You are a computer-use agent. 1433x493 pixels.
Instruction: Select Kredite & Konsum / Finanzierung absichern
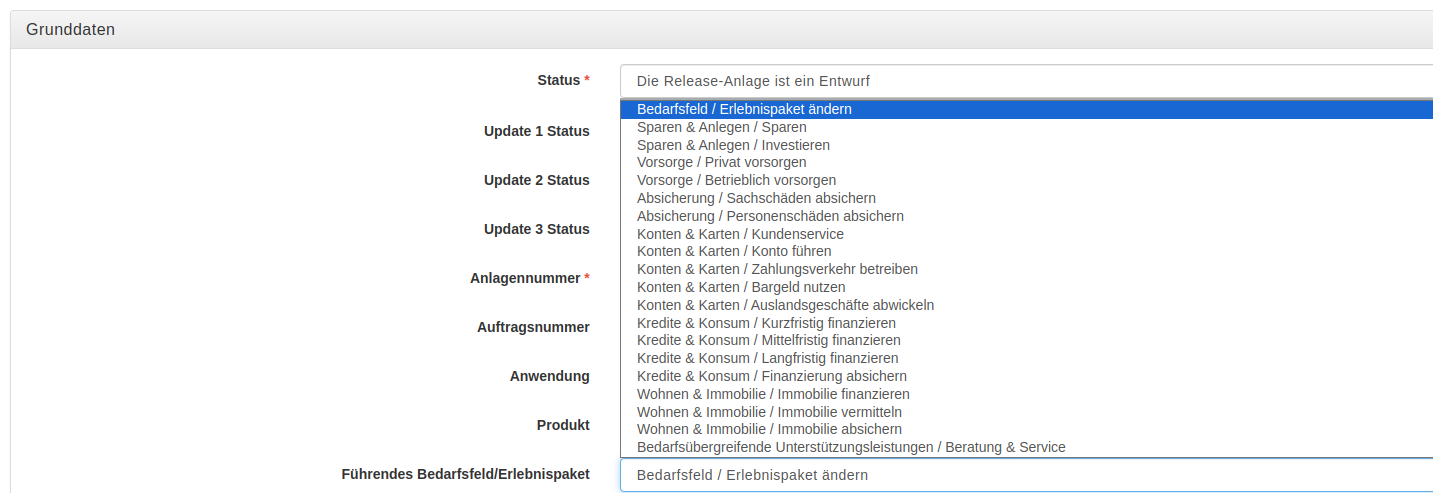coord(1026,376)
